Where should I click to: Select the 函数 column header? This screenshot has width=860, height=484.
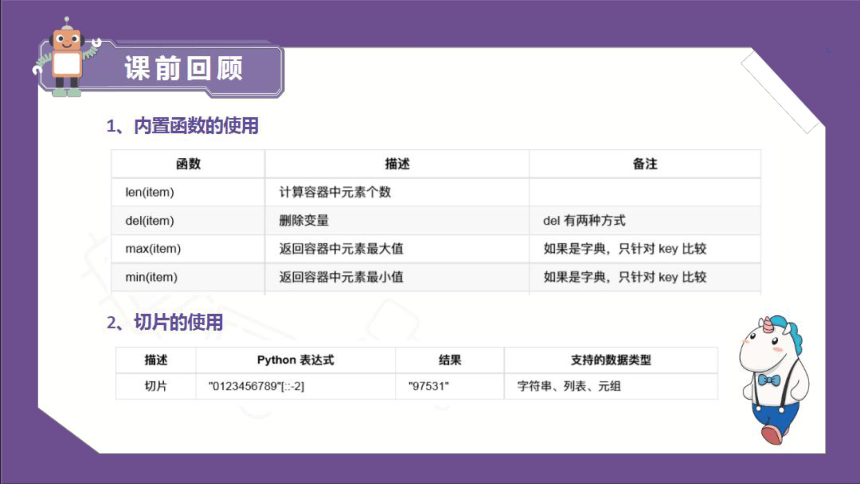click(x=188, y=164)
